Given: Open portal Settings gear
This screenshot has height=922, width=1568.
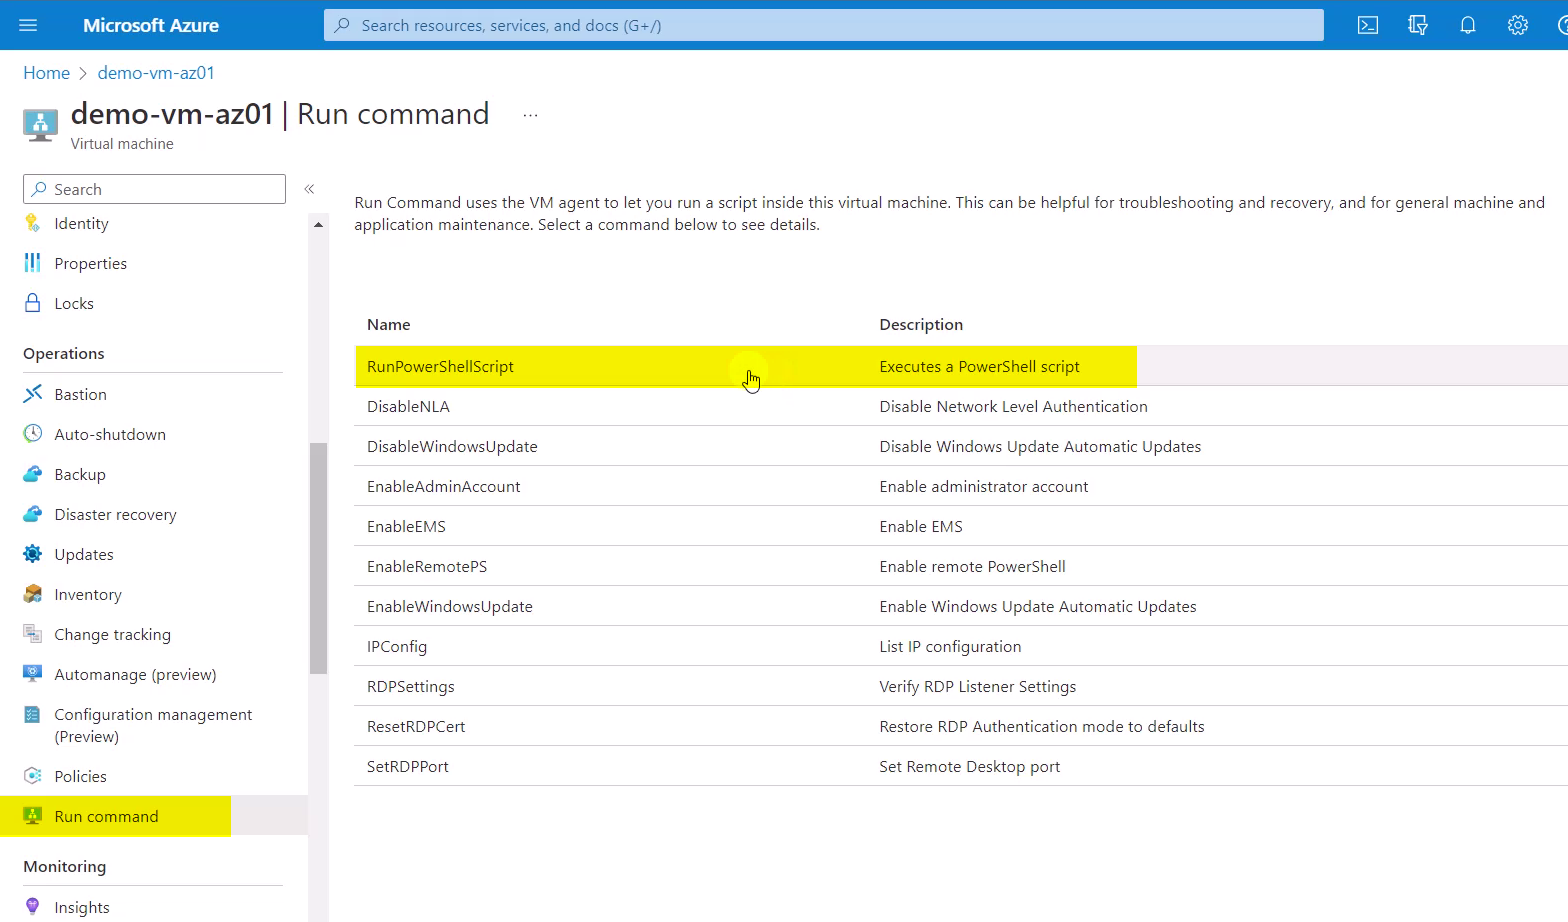Looking at the screenshot, I should coord(1518,25).
